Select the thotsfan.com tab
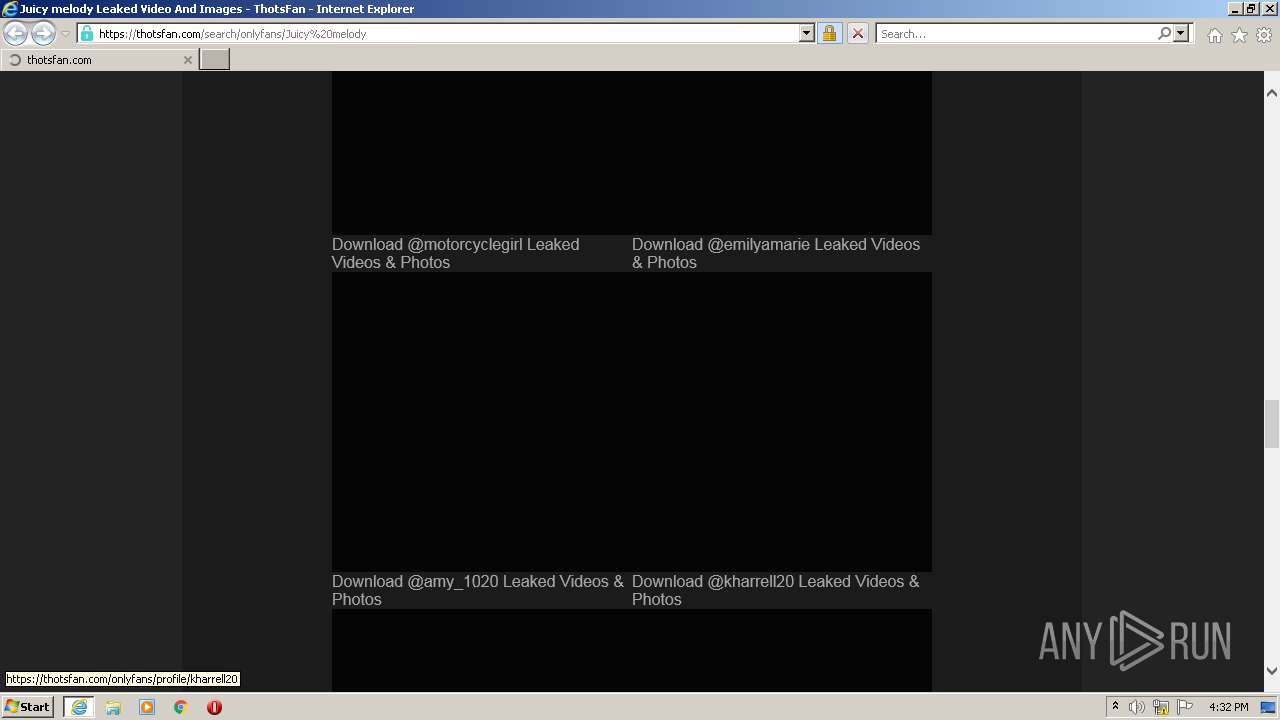 98,60
